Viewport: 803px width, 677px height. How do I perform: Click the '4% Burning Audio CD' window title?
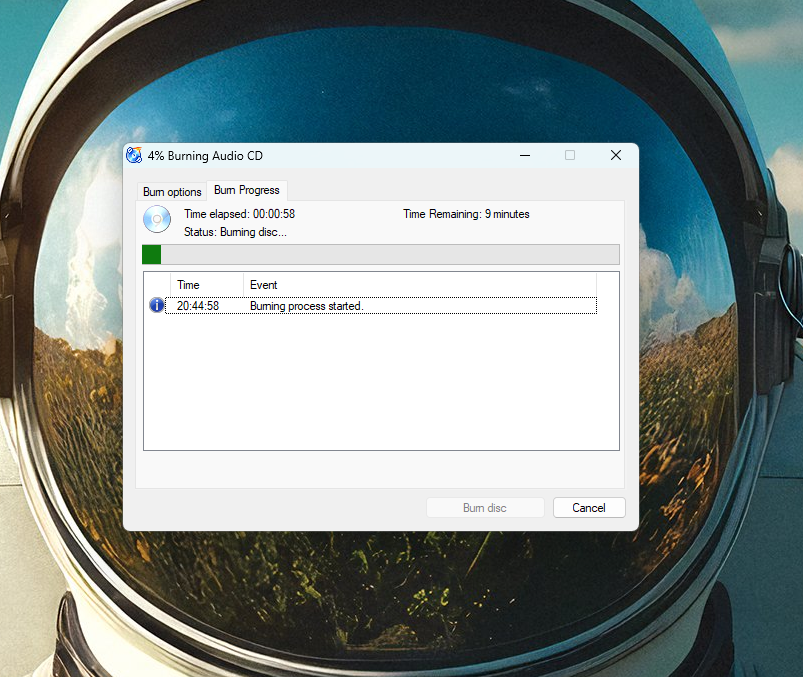[x=205, y=156]
